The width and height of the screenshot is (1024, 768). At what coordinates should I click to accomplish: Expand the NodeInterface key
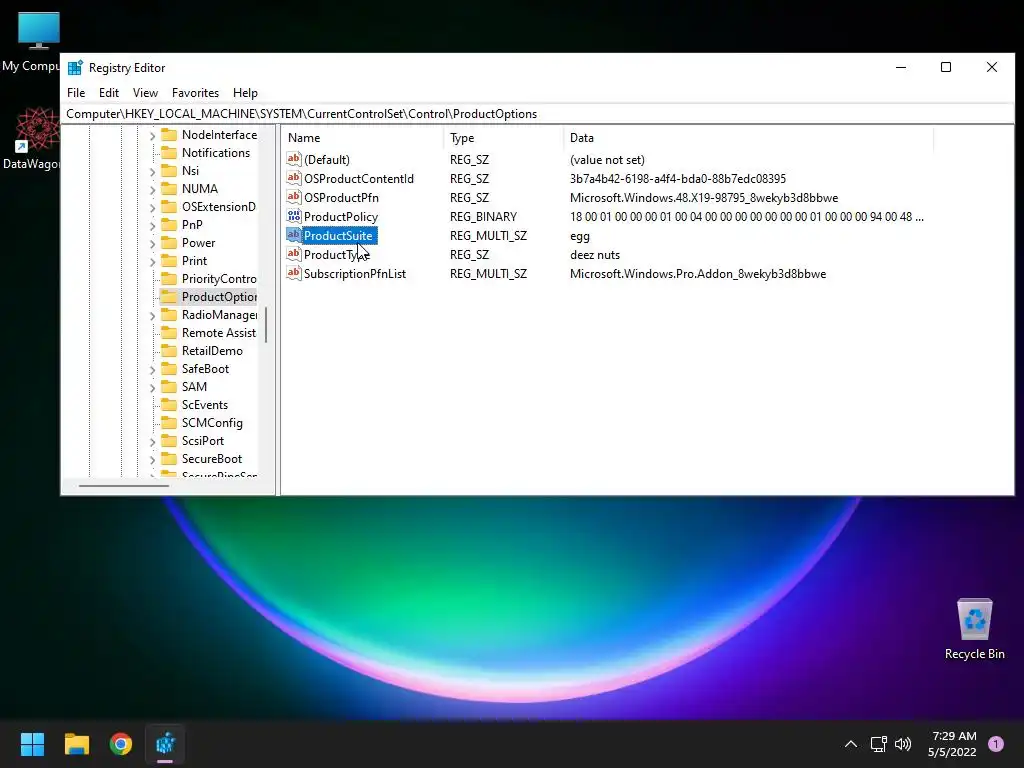152,135
